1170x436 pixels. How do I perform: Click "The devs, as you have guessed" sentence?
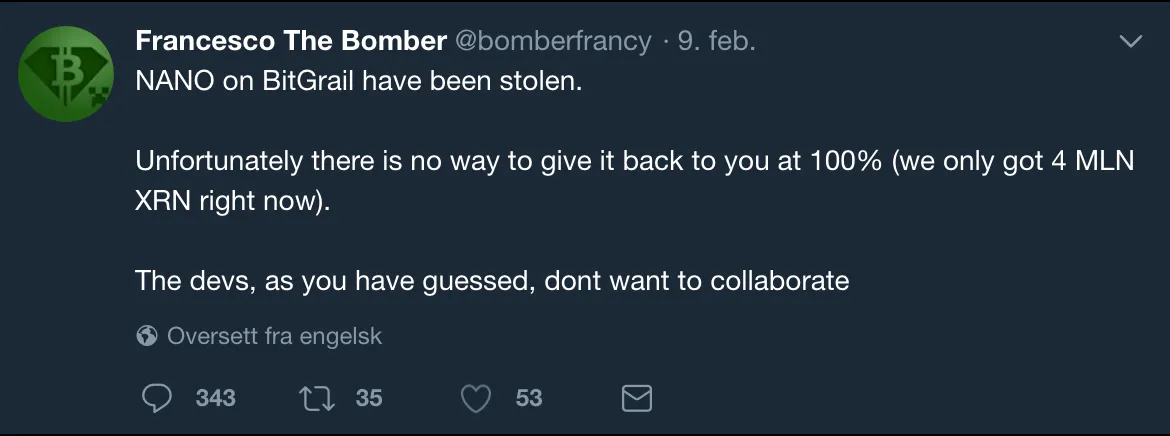click(x=492, y=281)
